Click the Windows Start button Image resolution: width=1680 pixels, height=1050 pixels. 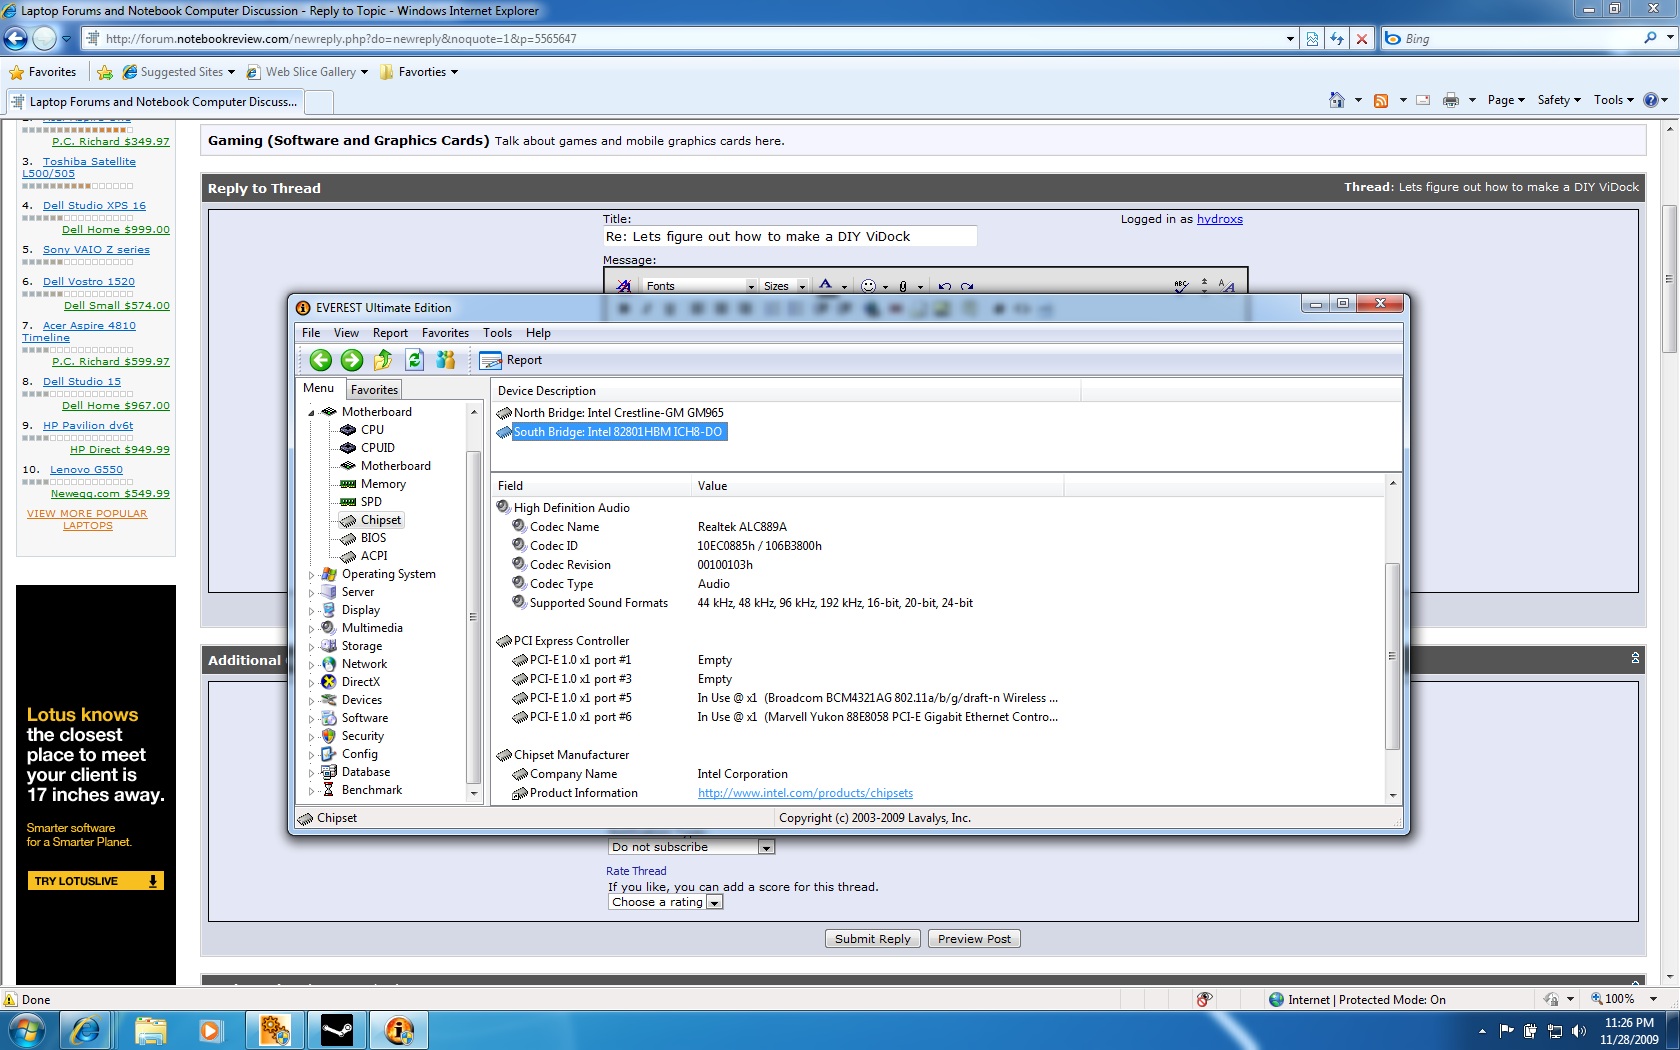click(x=26, y=1030)
